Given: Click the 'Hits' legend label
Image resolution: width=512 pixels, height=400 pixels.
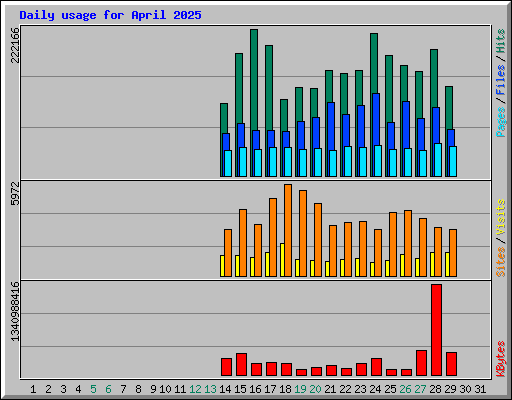Looking at the screenshot, I should pyautogui.click(x=500, y=41).
